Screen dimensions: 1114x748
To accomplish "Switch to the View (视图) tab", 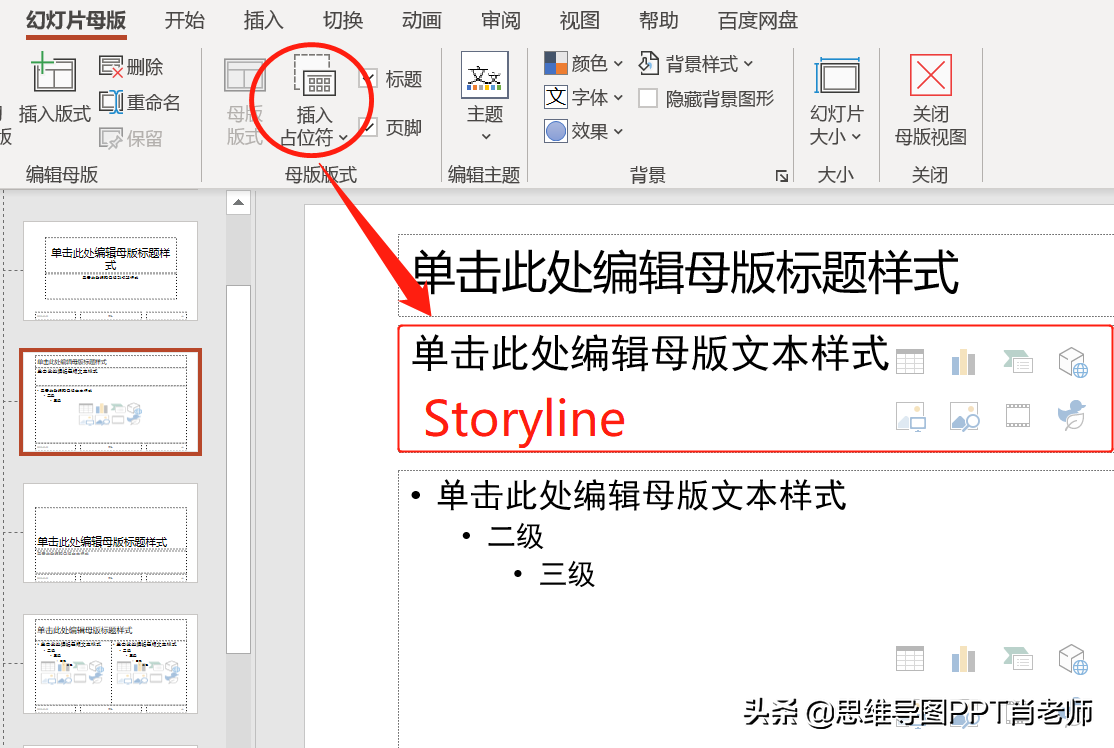I will point(580,21).
